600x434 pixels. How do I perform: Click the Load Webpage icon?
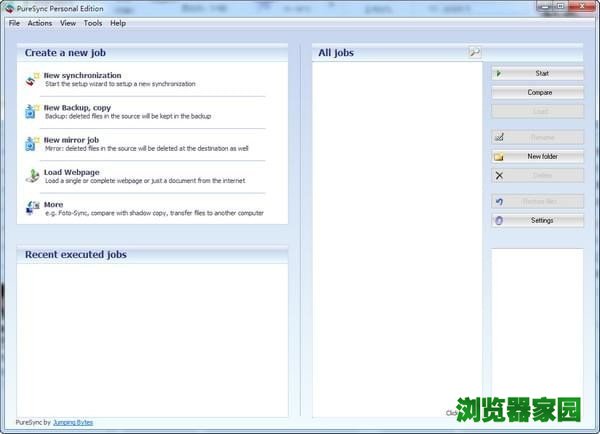pyautogui.click(x=32, y=176)
